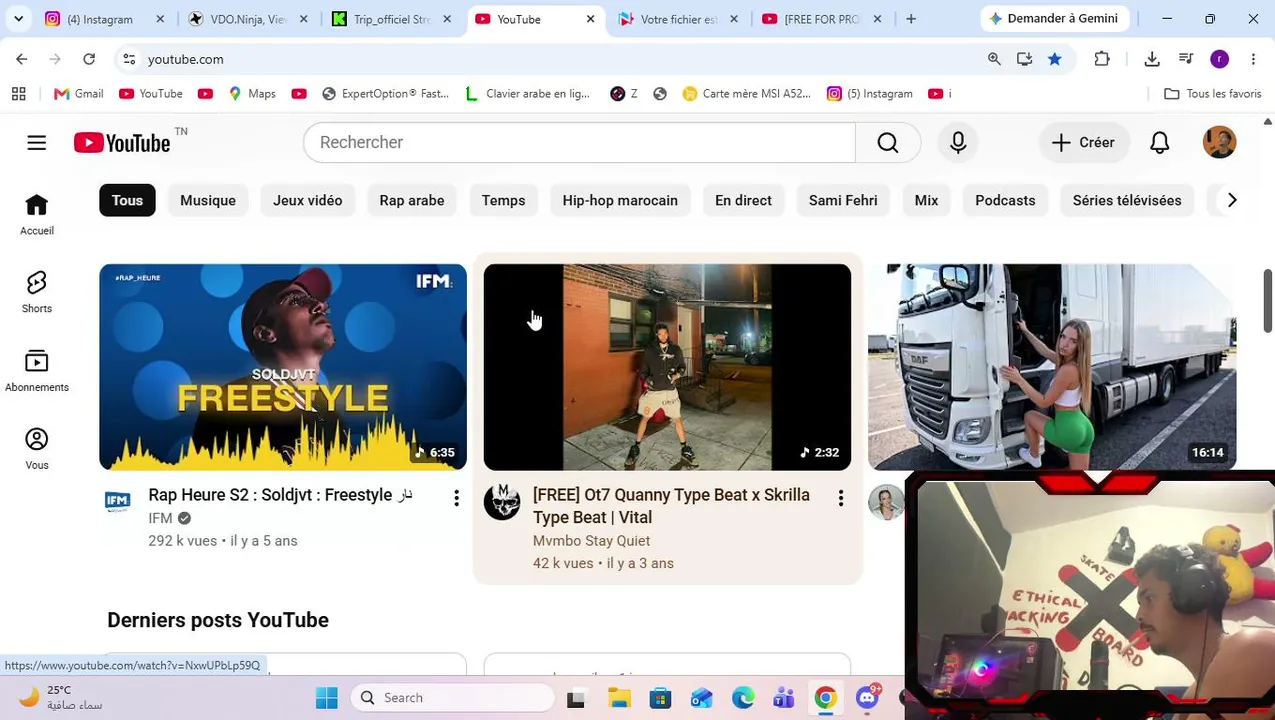Open Windows Start menu
Viewport: 1275px width, 720px height.
tap(327, 698)
